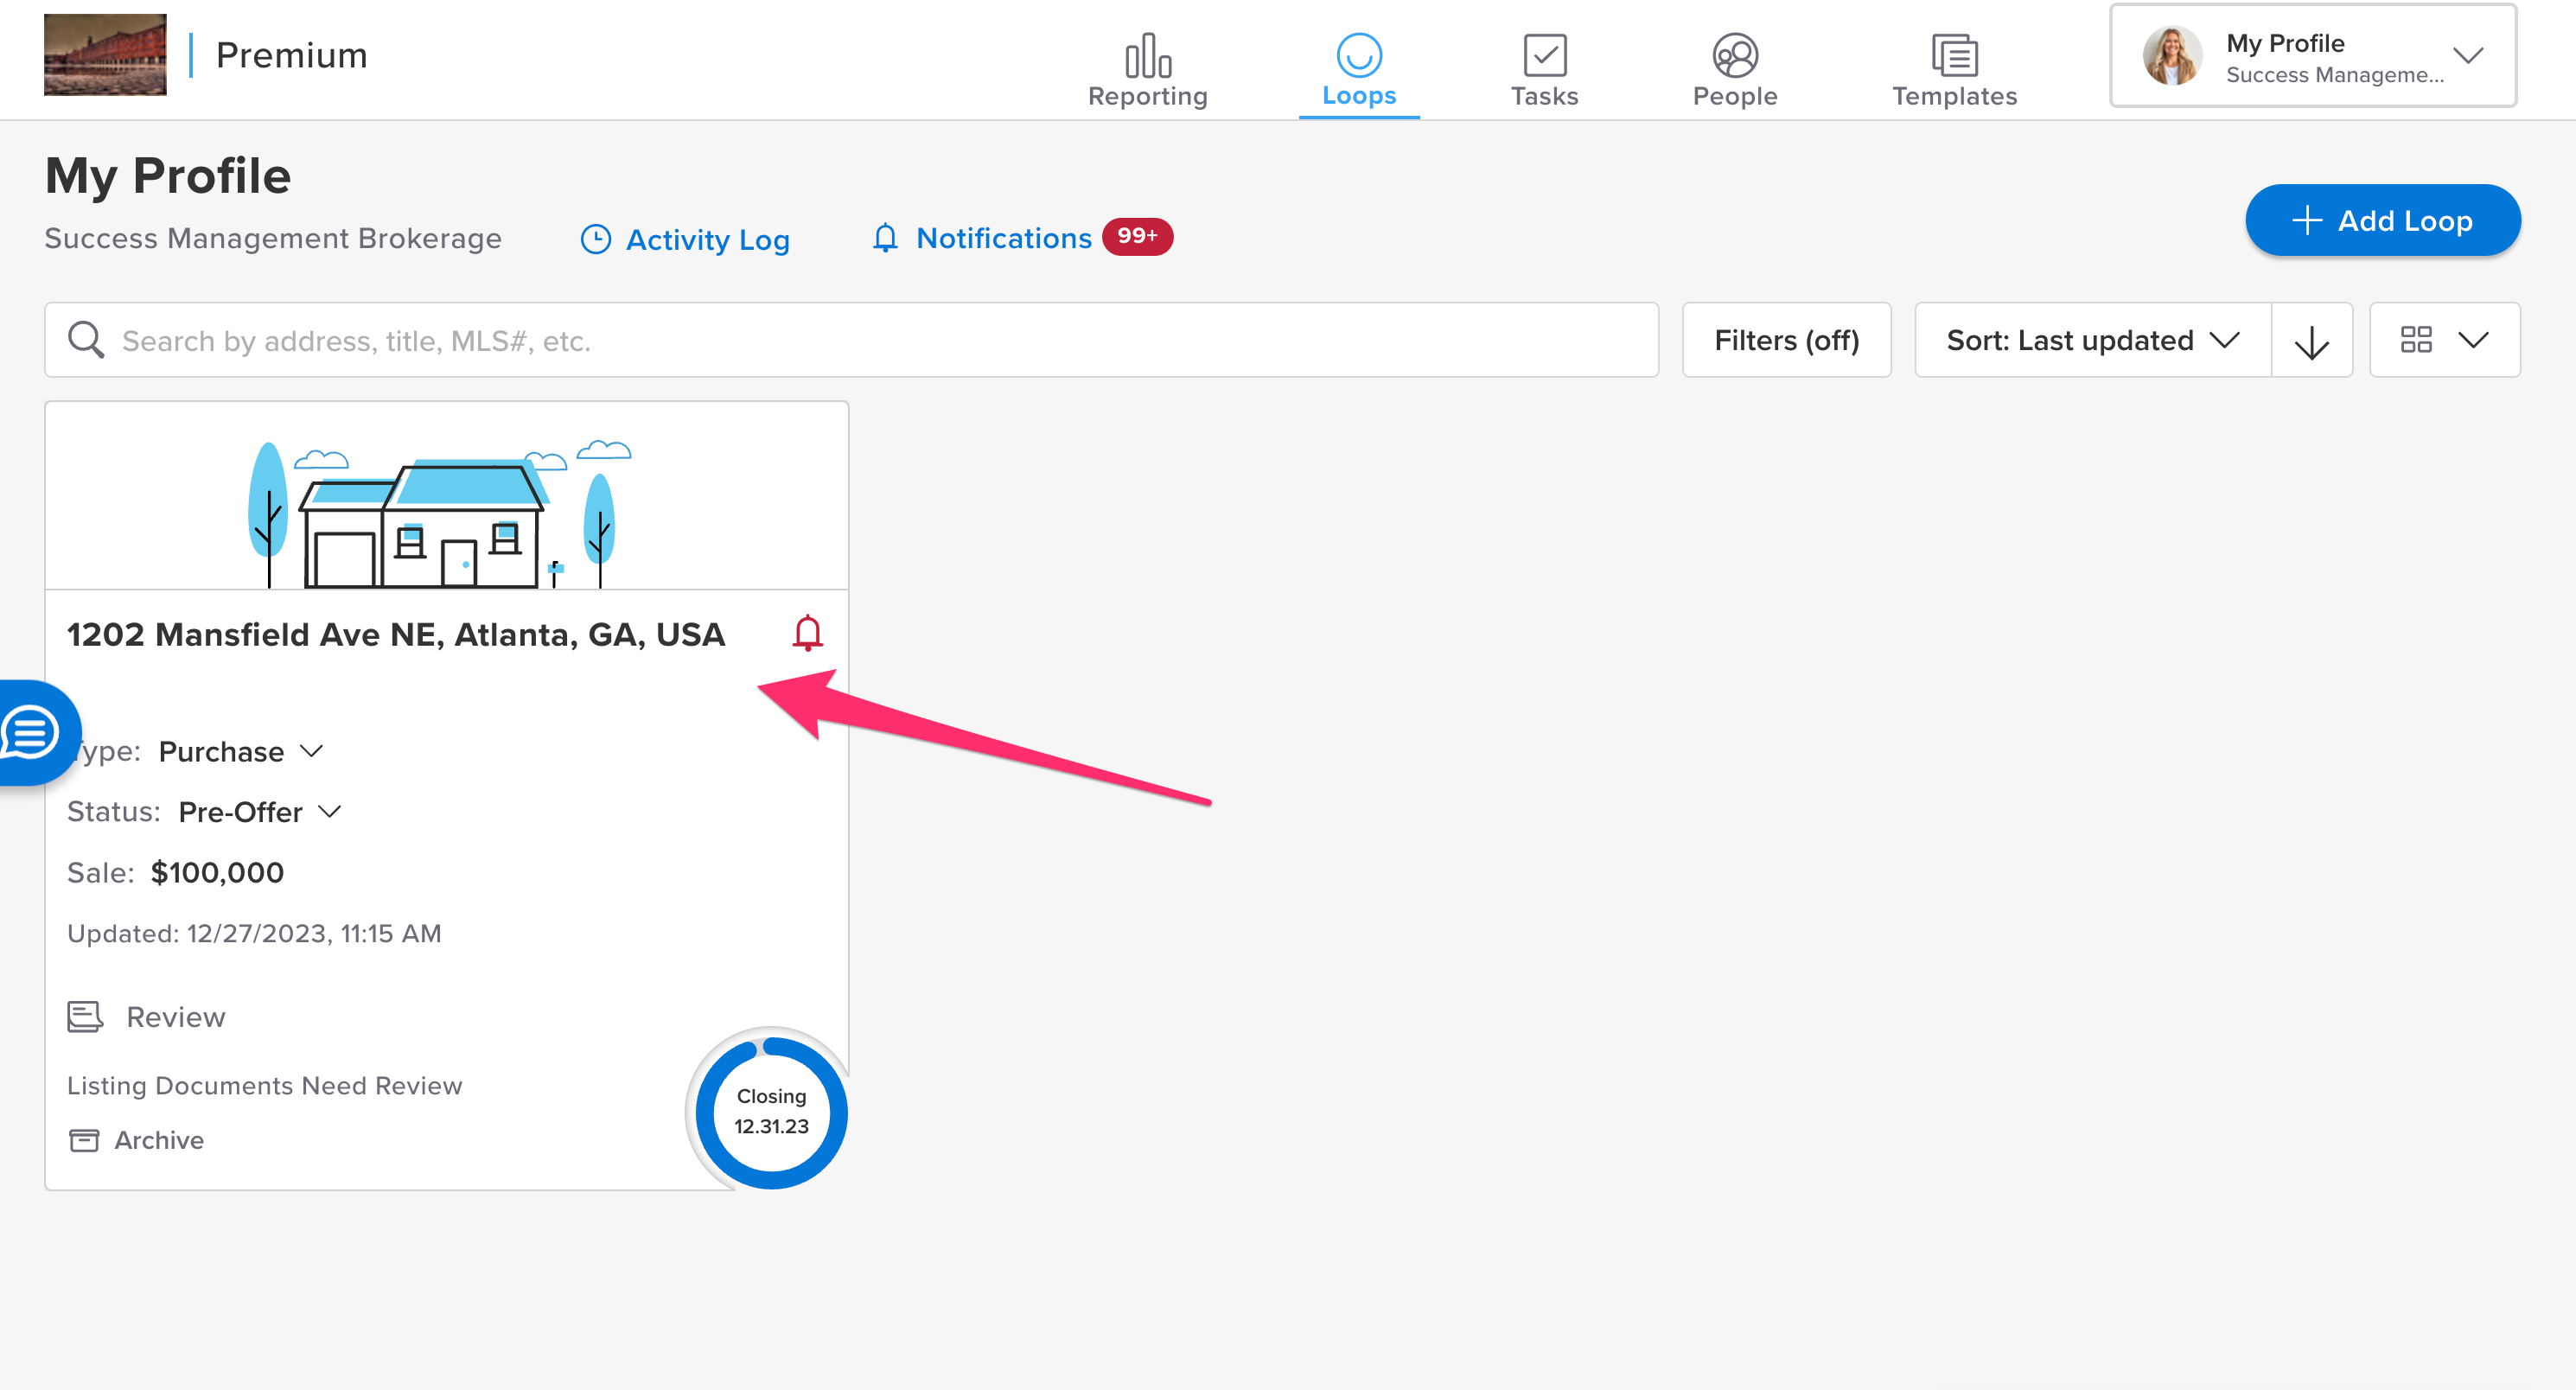Open the Sort: Last updated dropdown

[2091, 340]
